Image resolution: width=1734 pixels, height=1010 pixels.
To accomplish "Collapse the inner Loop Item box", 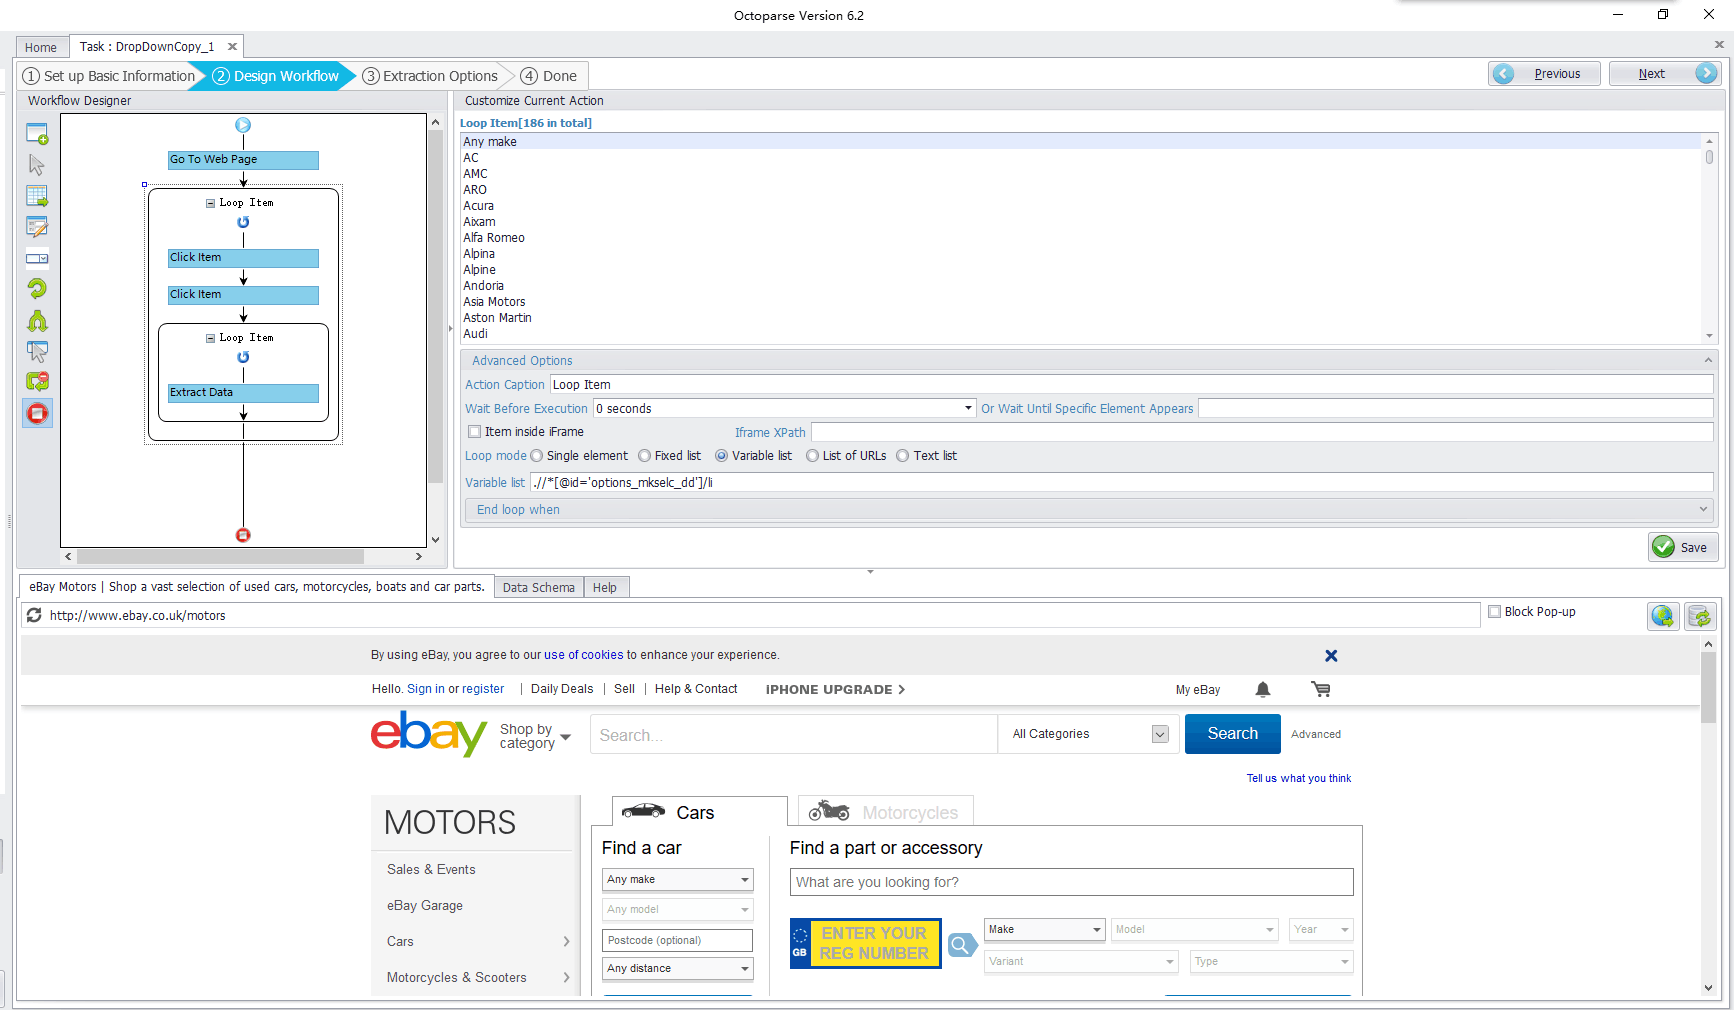I will tap(210, 338).
